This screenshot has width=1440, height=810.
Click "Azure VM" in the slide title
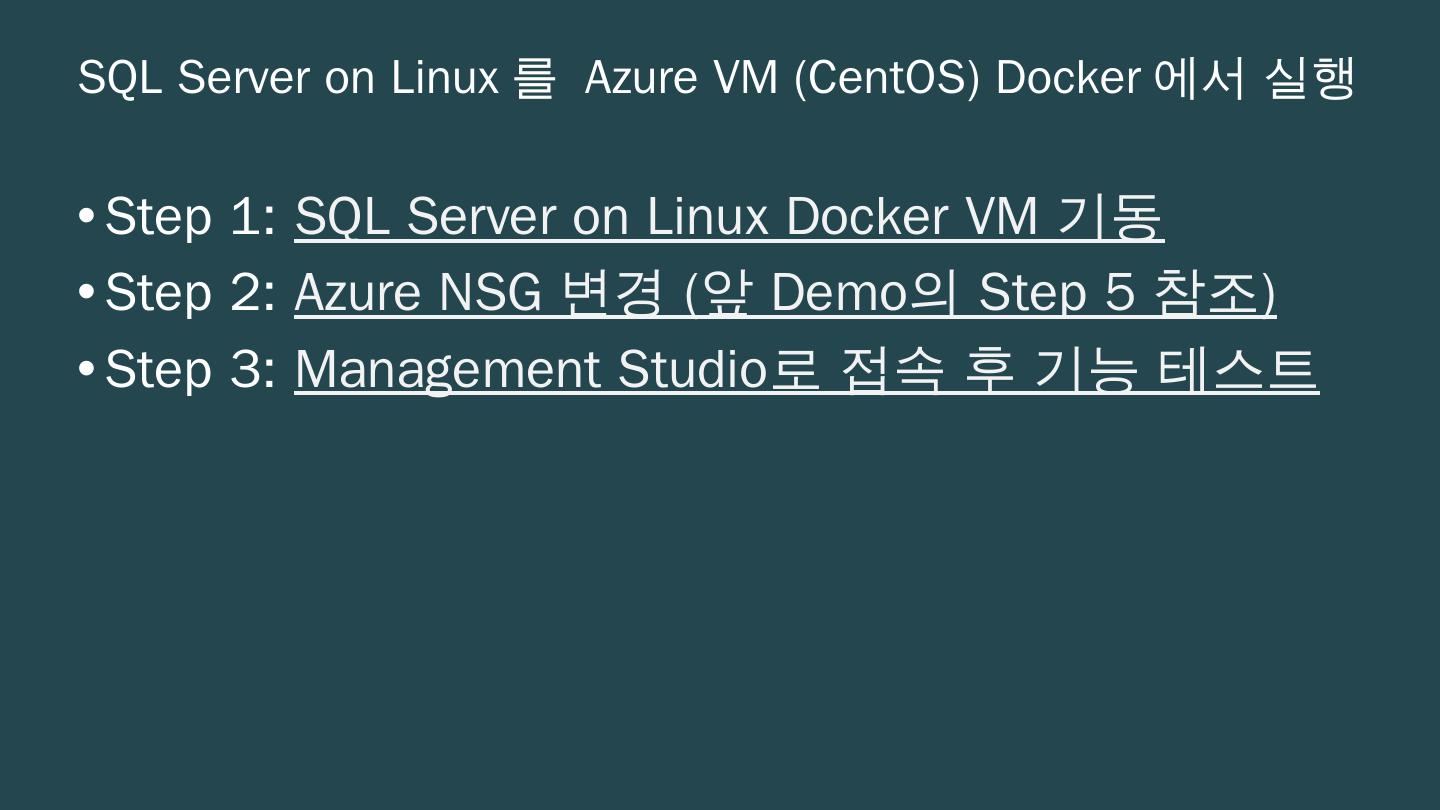pos(681,77)
